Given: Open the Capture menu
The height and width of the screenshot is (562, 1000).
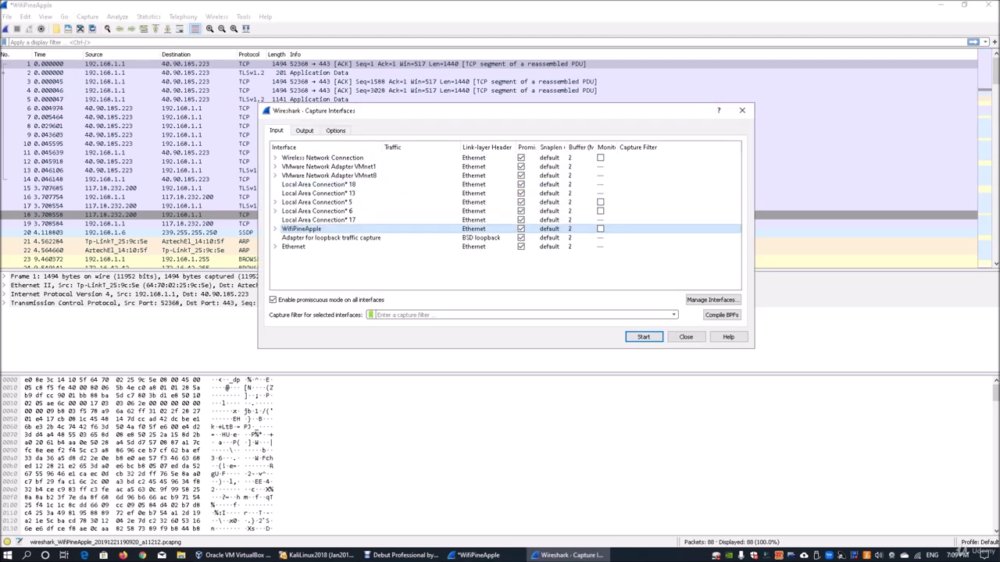Looking at the screenshot, I should tap(87, 17).
